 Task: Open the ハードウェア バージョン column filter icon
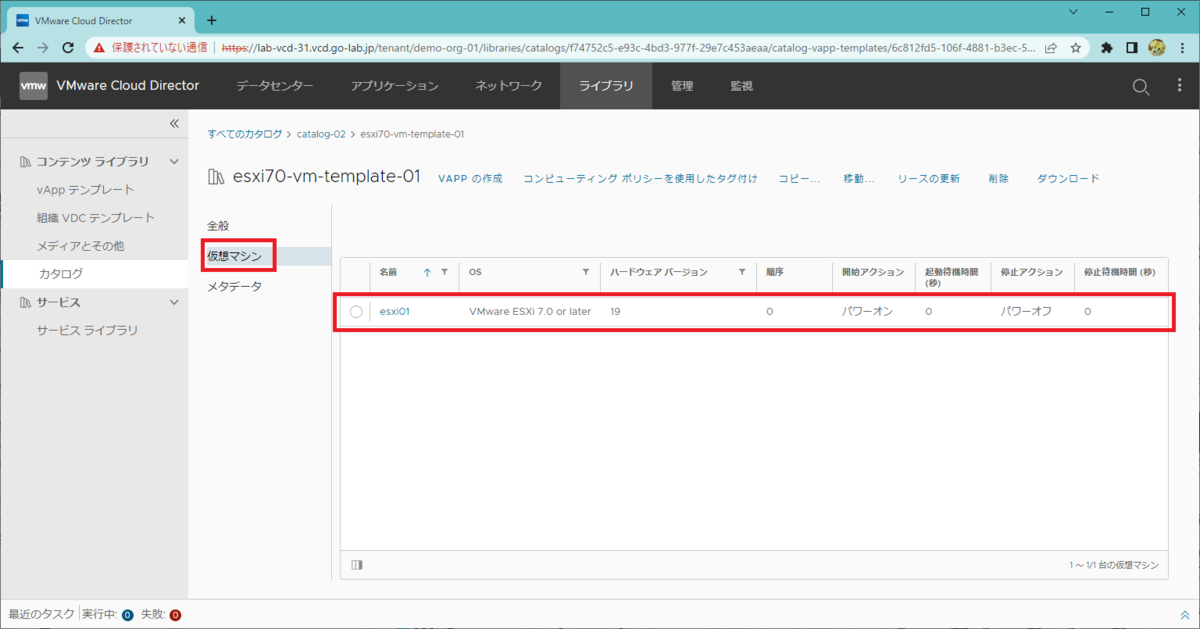point(742,272)
